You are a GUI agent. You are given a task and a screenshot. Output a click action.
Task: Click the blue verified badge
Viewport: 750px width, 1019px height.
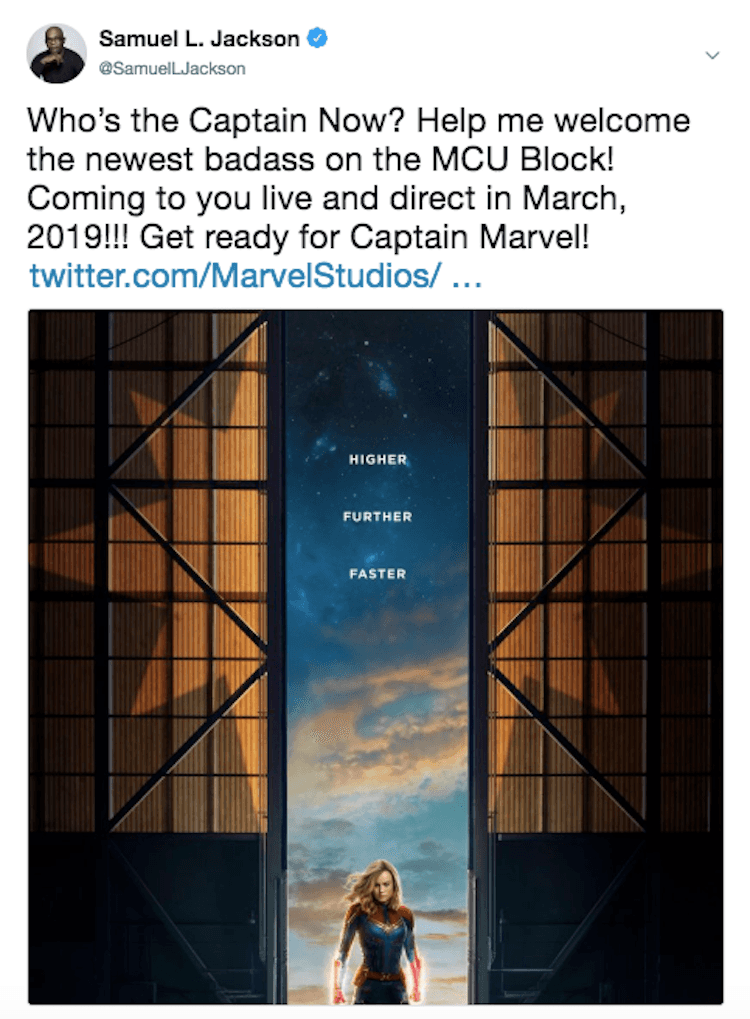[x=317, y=38]
